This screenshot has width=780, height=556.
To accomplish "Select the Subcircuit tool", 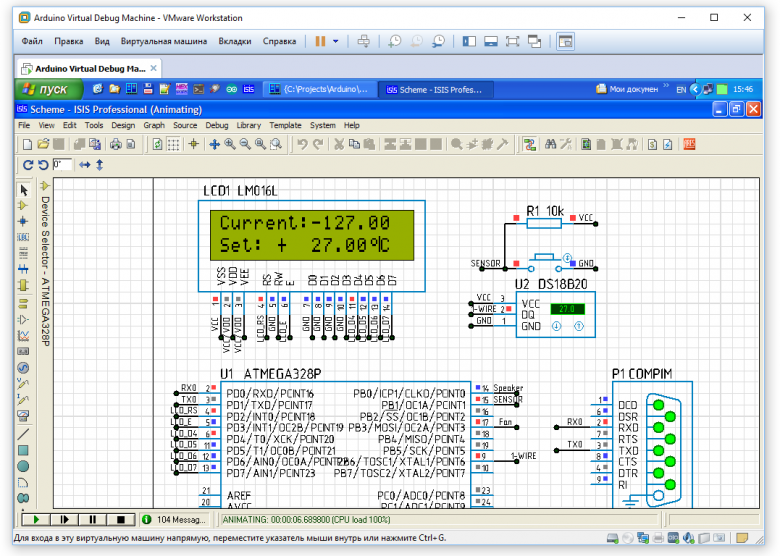I will coord(23,285).
